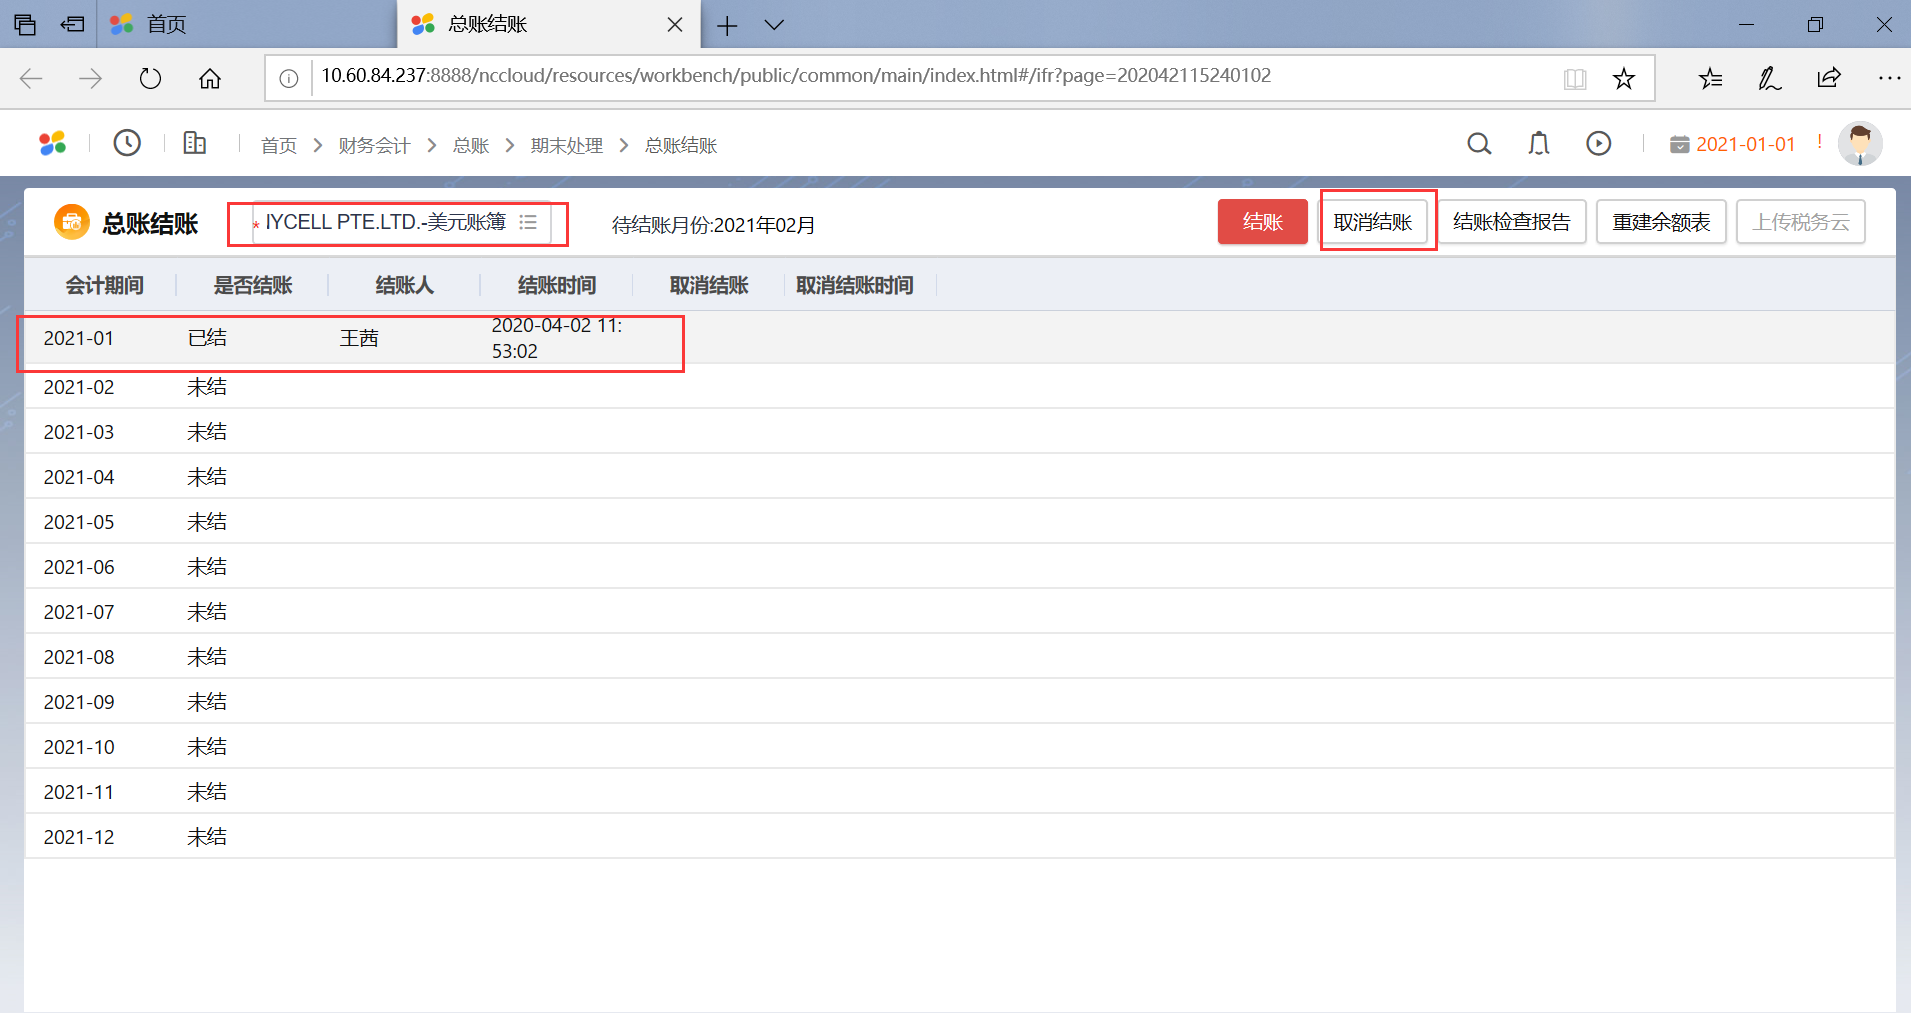The height and width of the screenshot is (1013, 1911).
Task: Click the 取消结账 button
Action: [x=1373, y=222]
